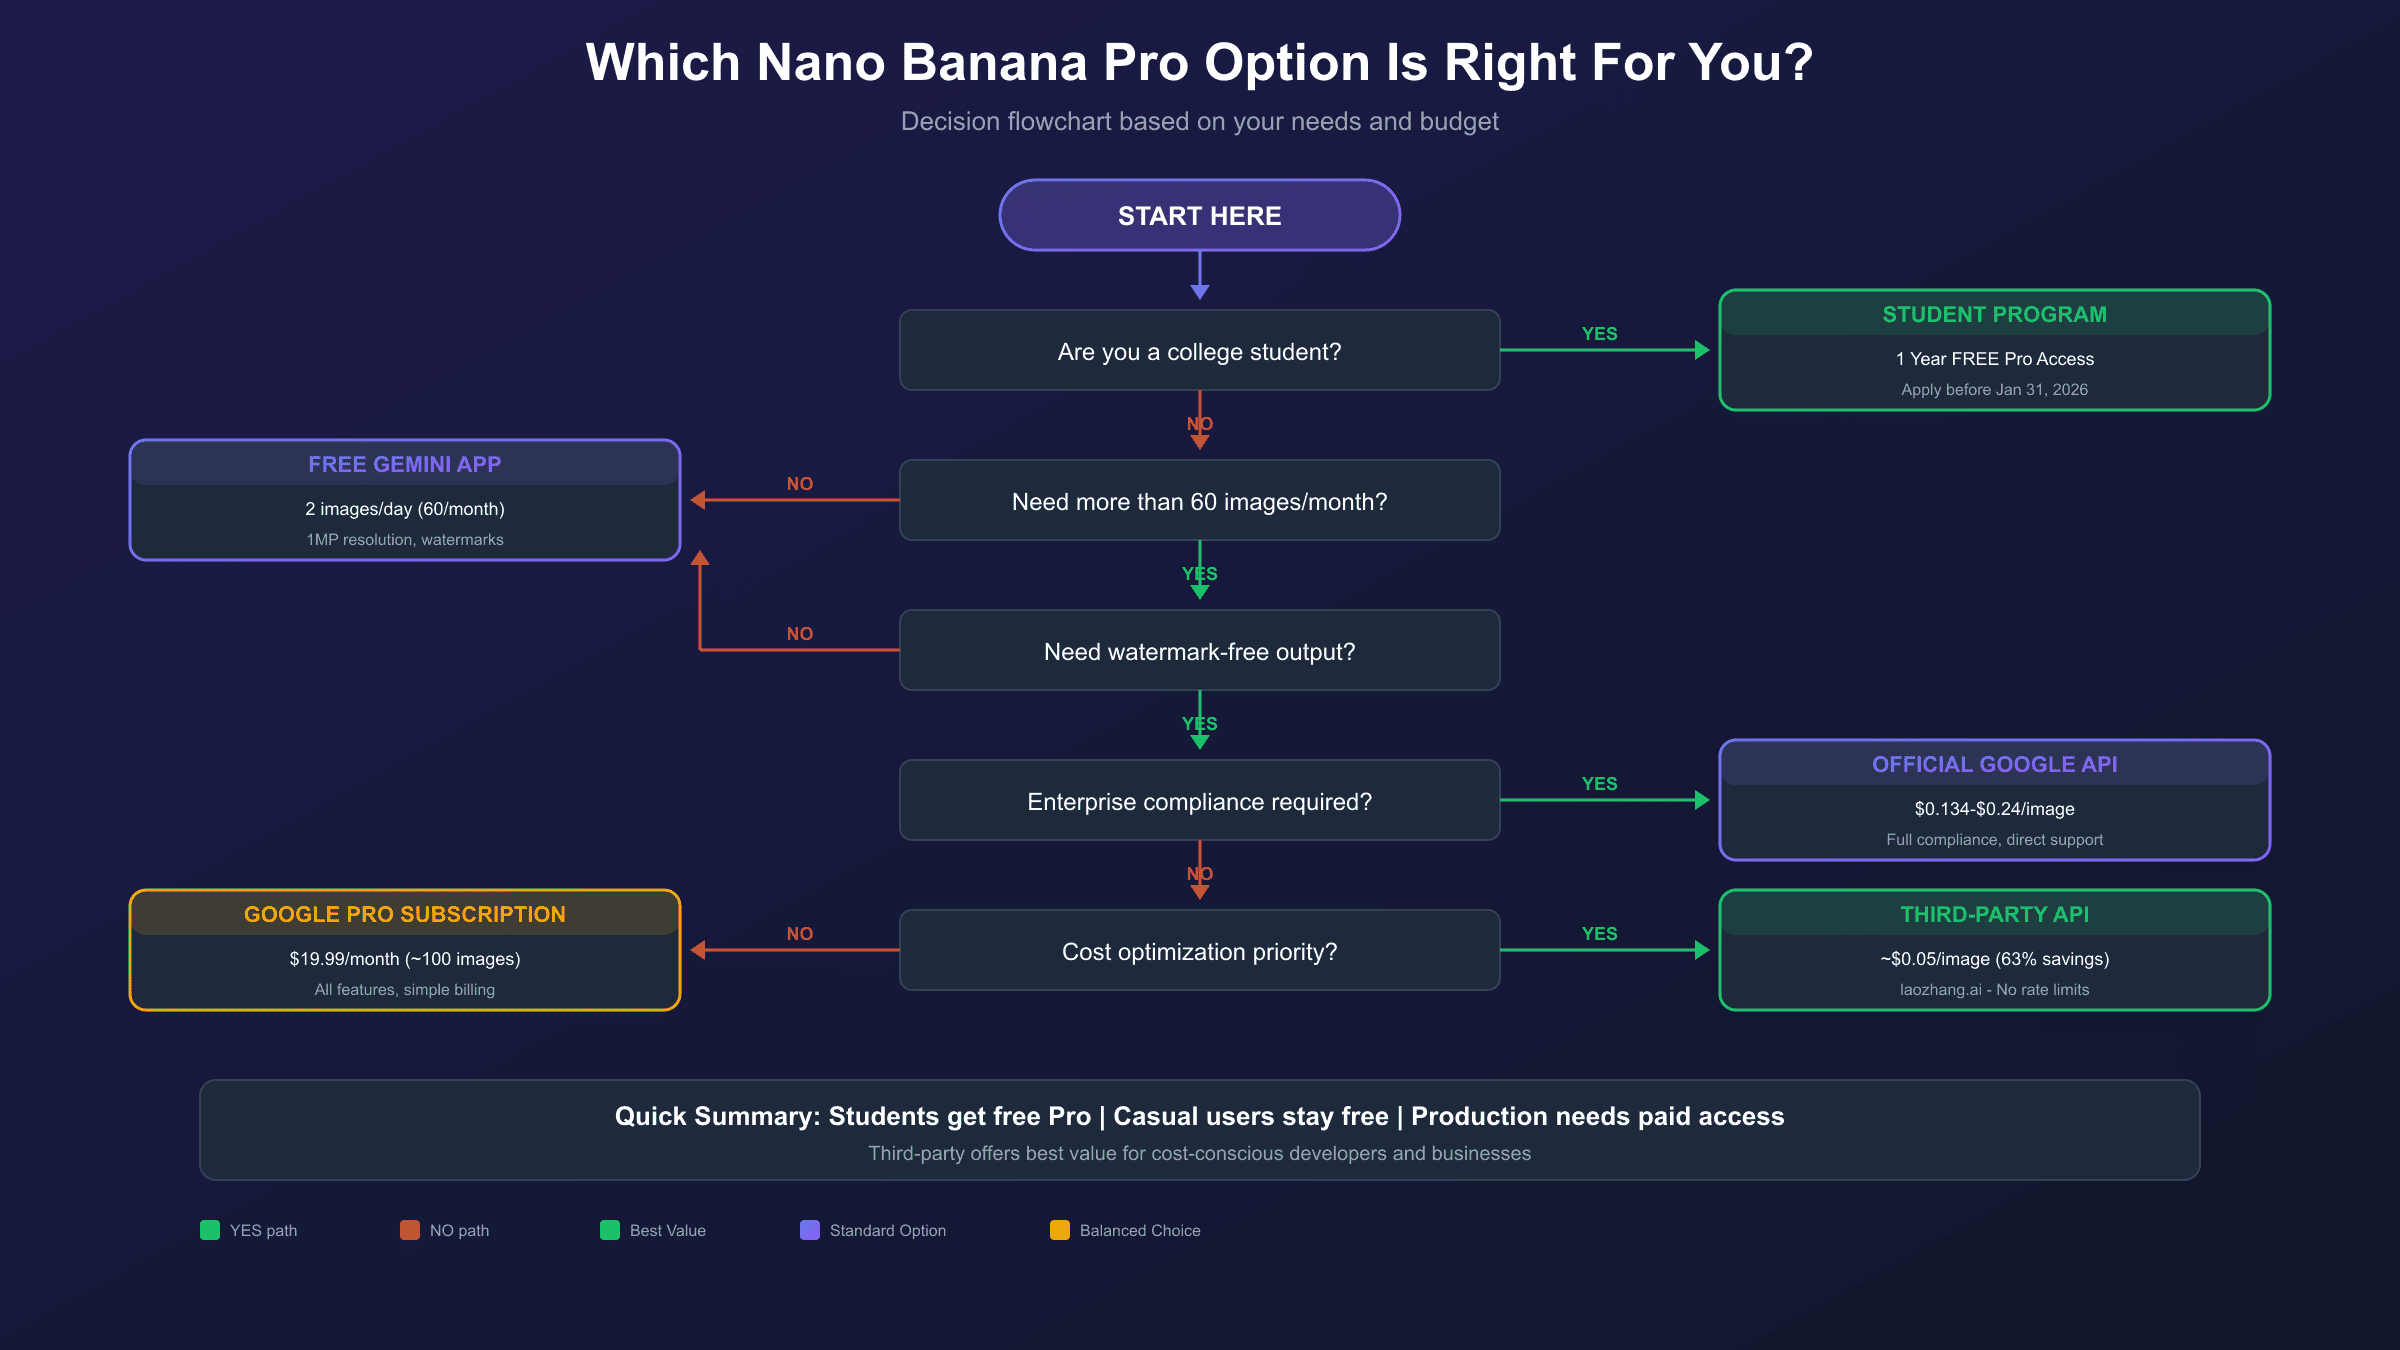The width and height of the screenshot is (2400, 1350).
Task: Select the THIRD-PARTY API card
Action: pos(1994,951)
